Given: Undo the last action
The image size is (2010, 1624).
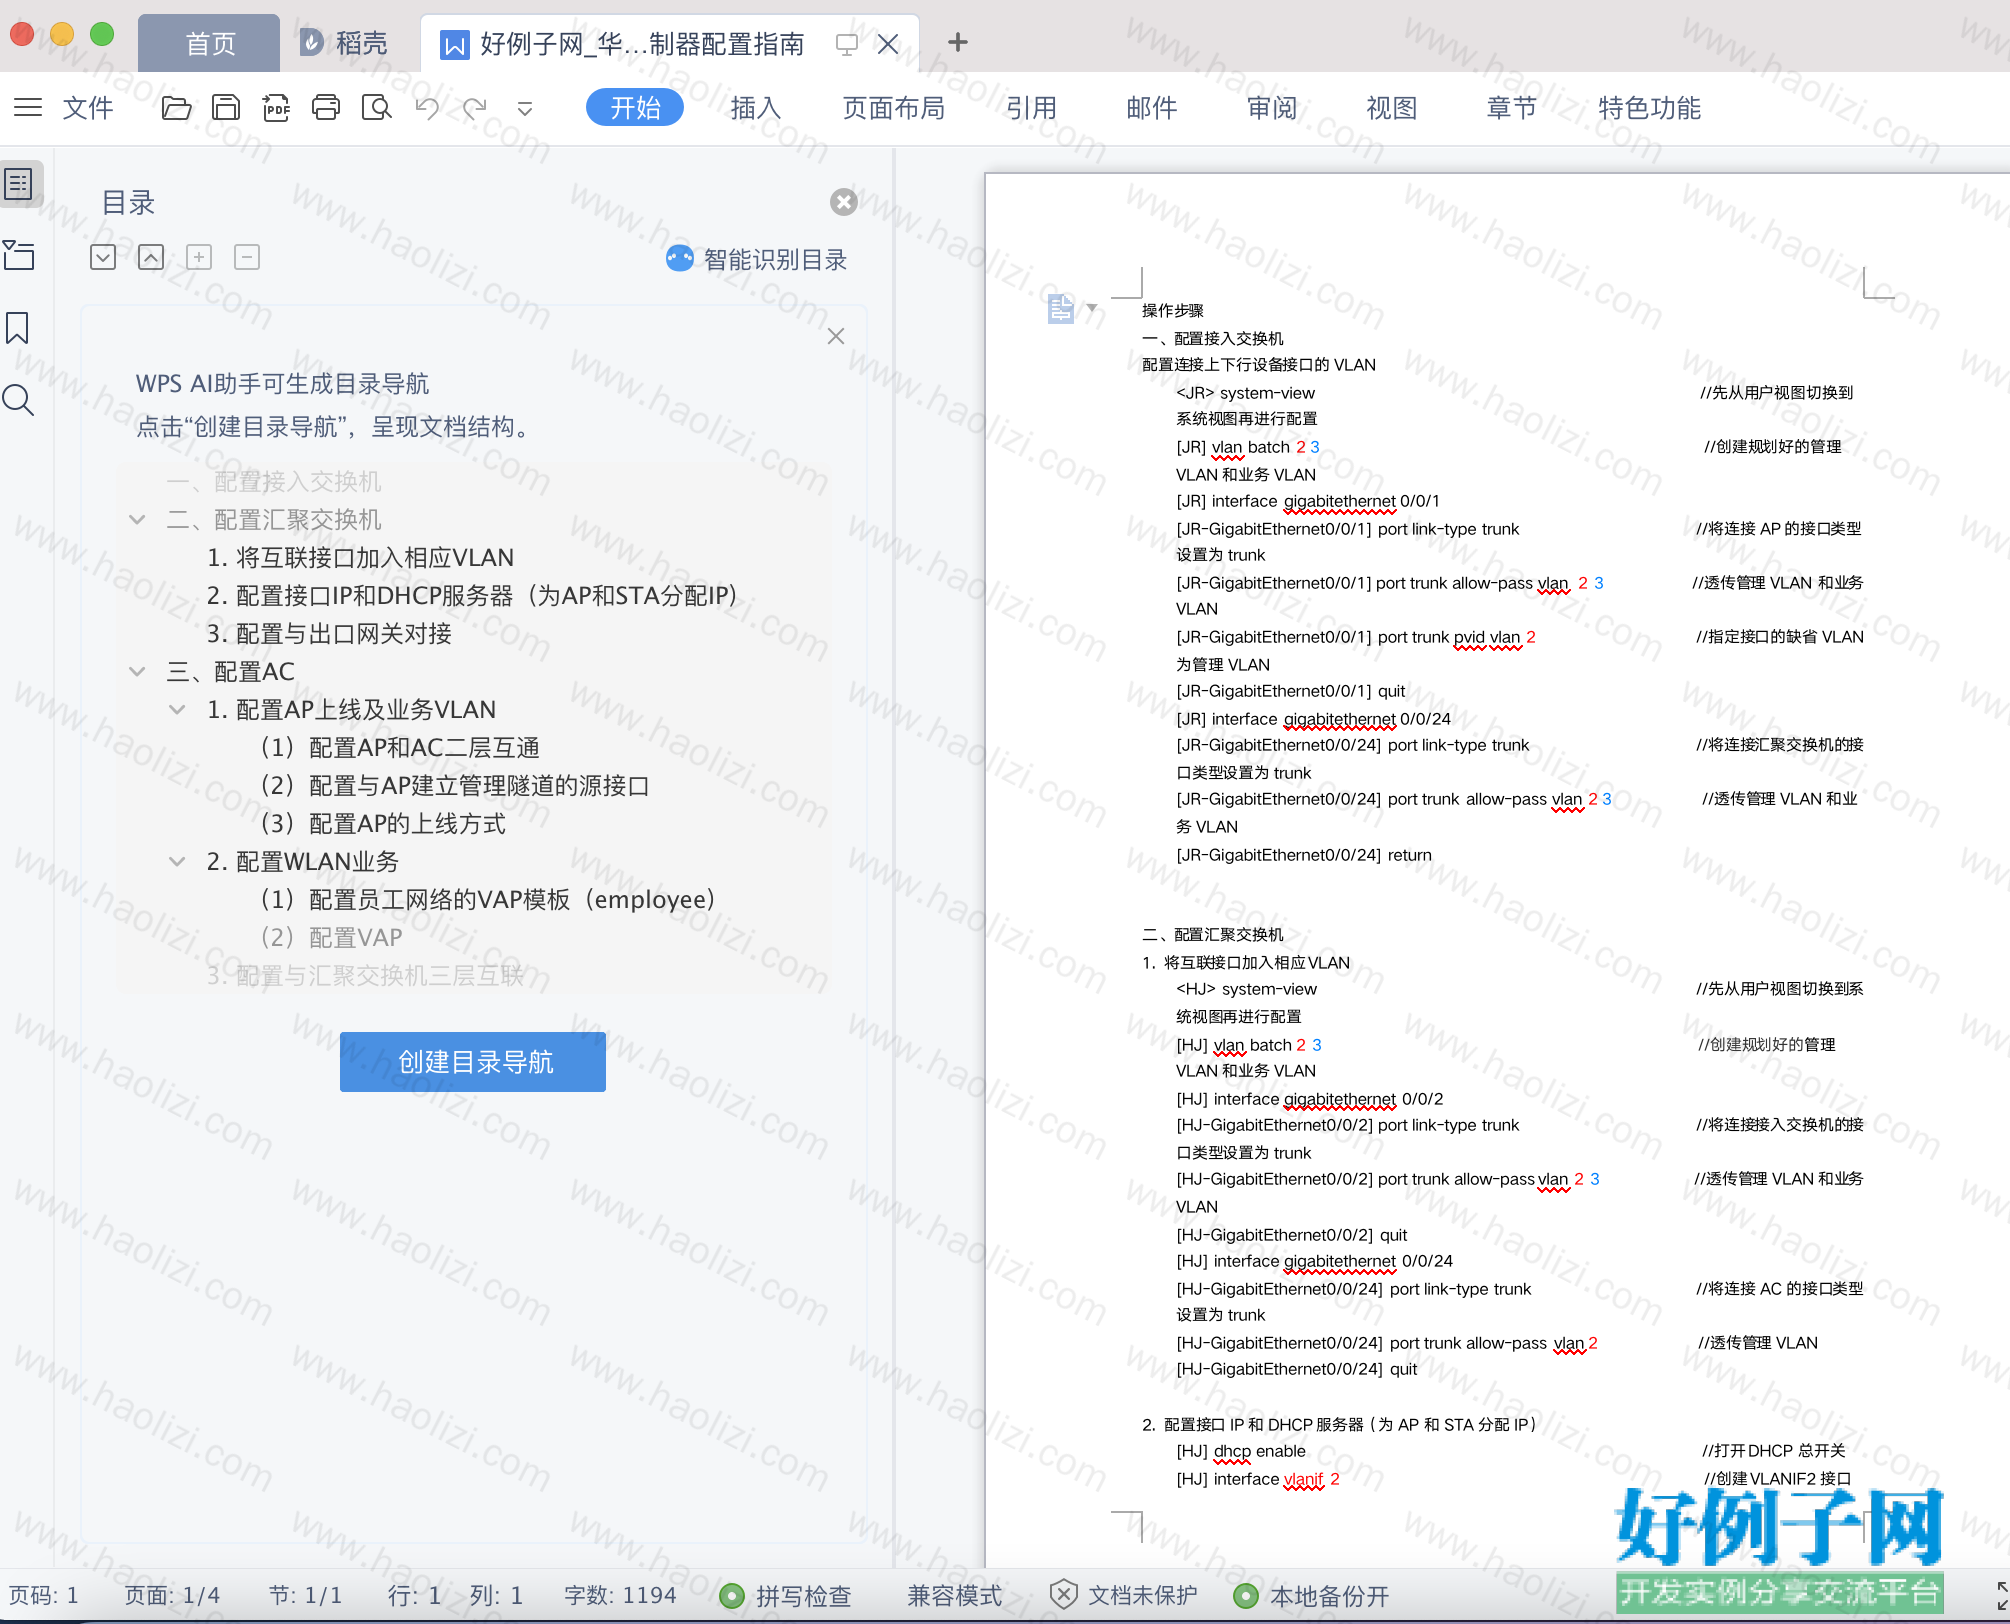Looking at the screenshot, I should 427,107.
